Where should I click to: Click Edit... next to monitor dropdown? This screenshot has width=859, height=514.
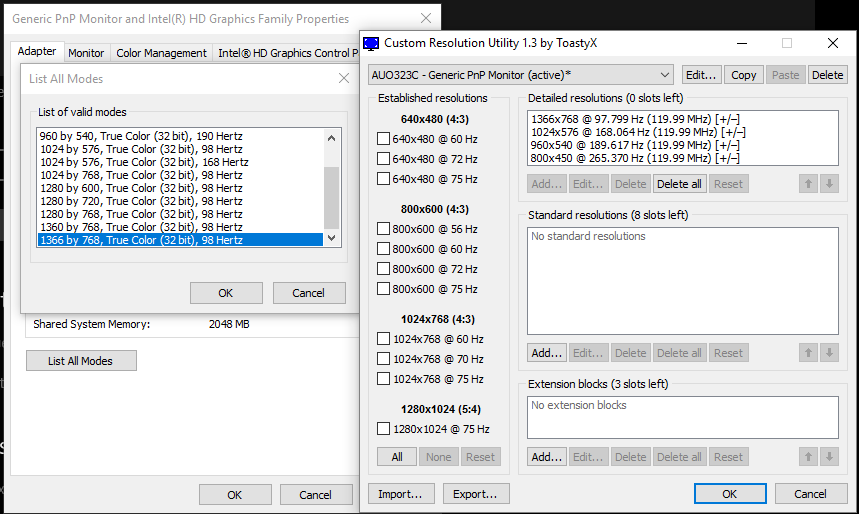(701, 75)
